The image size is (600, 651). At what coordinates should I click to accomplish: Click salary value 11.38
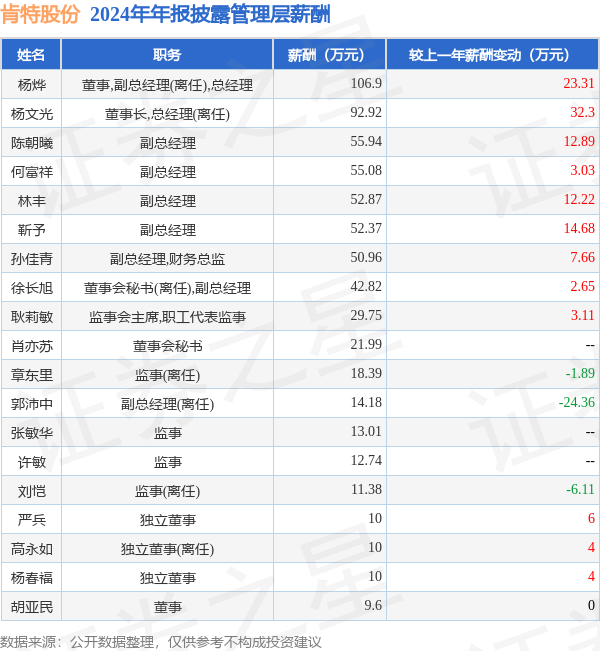(x=366, y=490)
